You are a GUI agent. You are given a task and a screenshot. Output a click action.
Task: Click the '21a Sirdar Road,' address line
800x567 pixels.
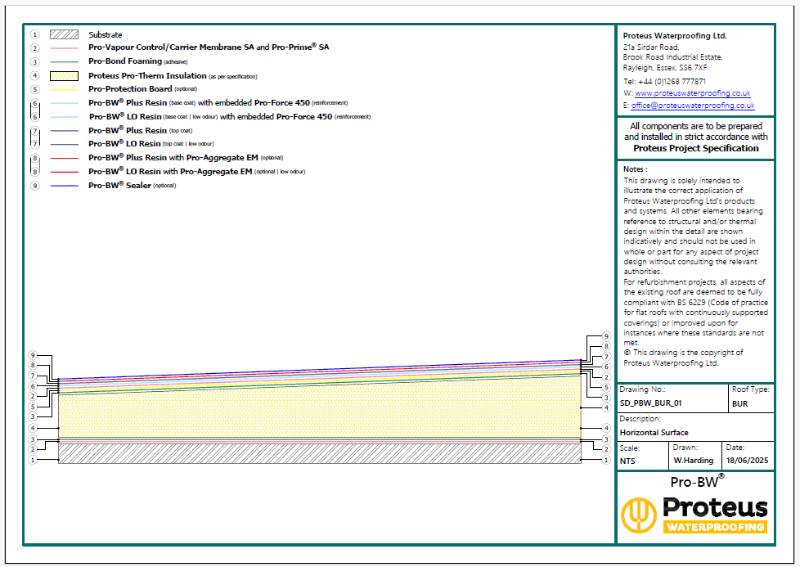tap(651, 47)
